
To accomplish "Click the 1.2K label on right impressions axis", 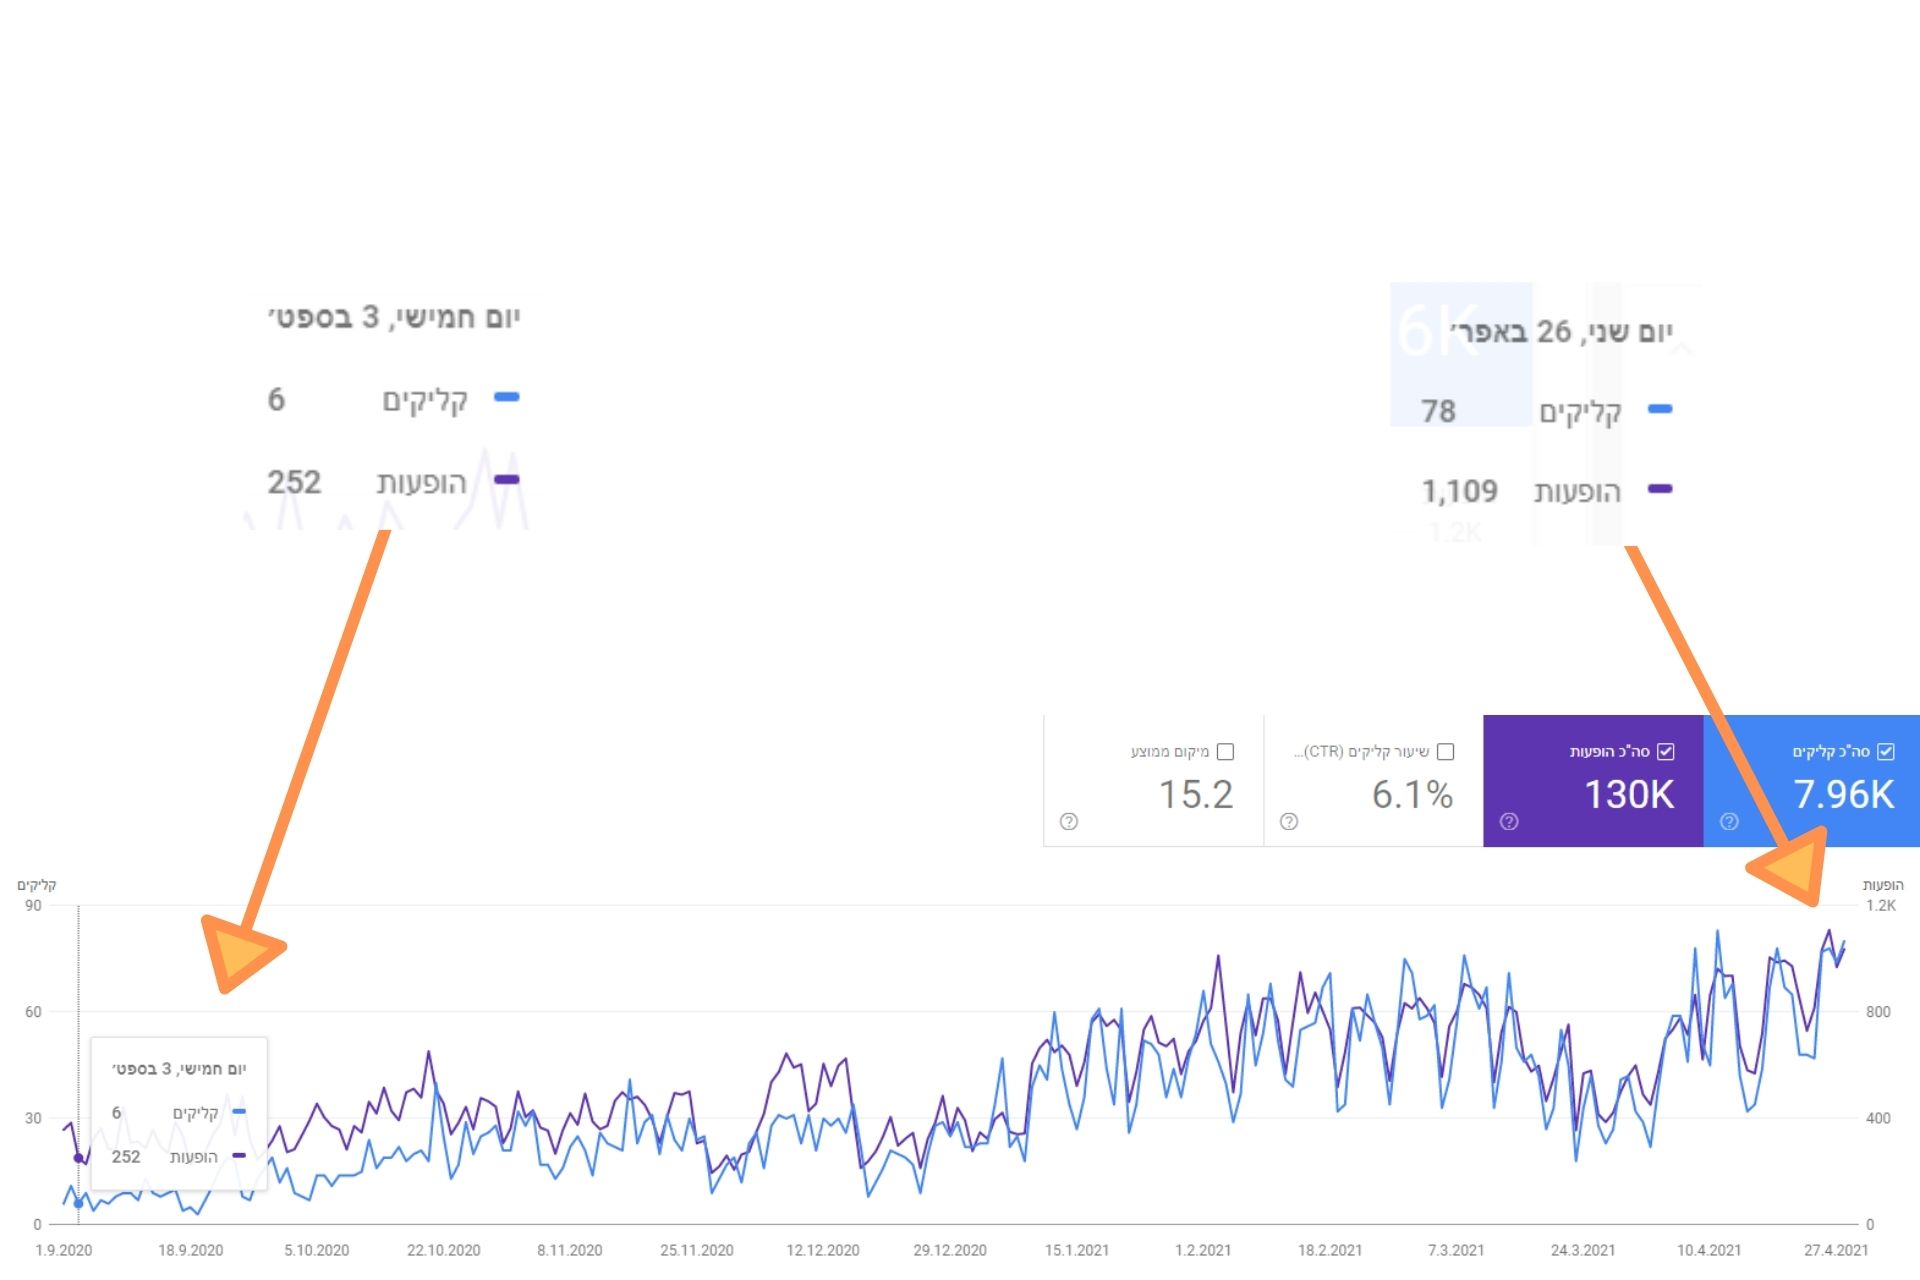I will (1880, 905).
